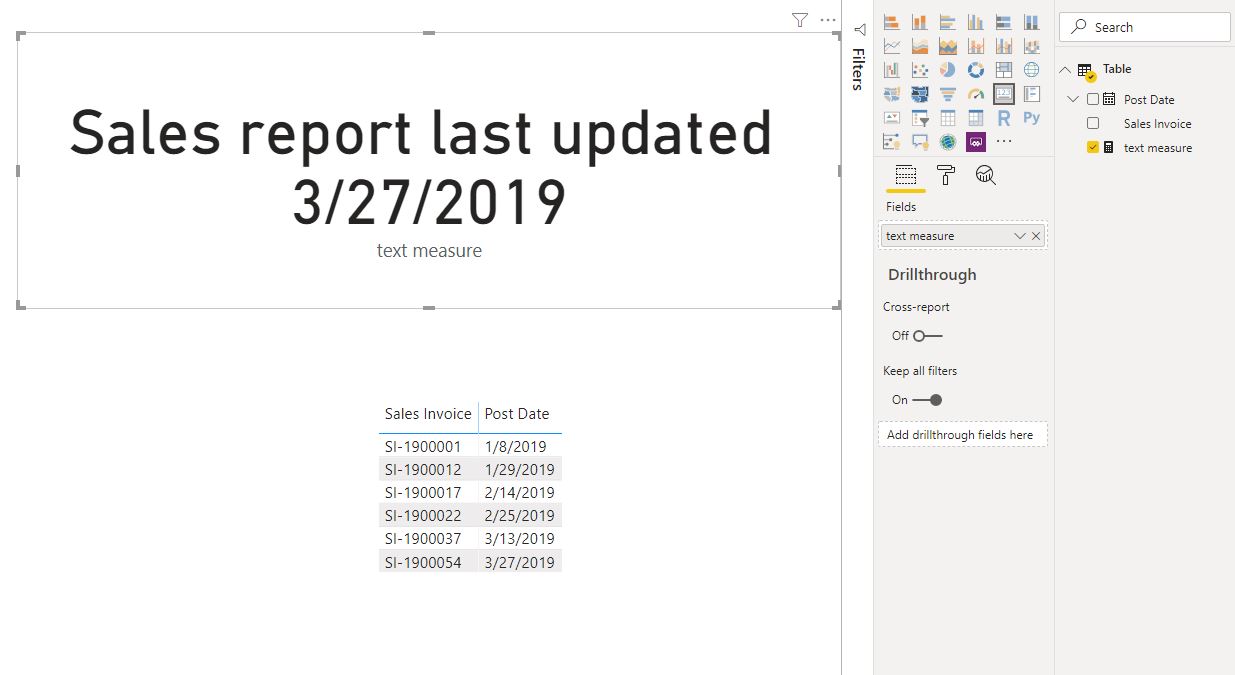Click text measure field name in list
This screenshot has width=1235, height=675.
tap(1158, 147)
